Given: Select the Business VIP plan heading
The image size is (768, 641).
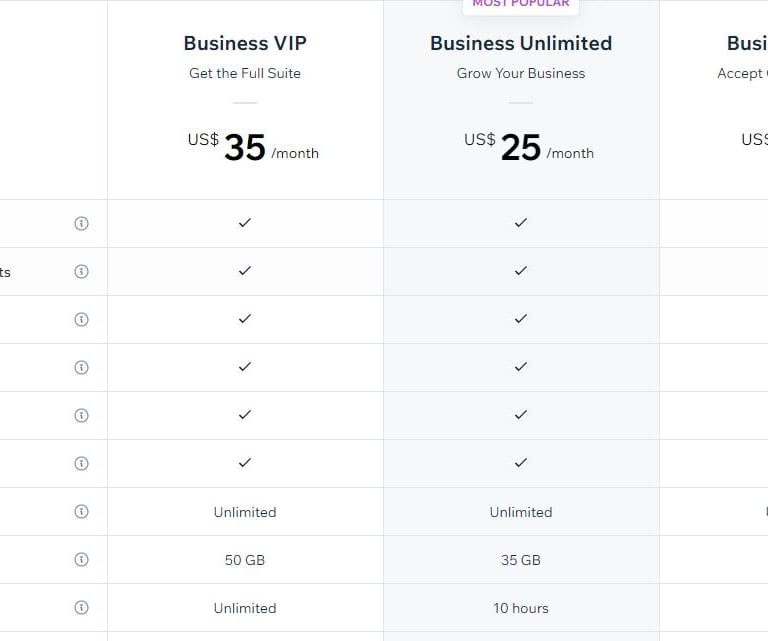Looking at the screenshot, I should click(x=245, y=43).
